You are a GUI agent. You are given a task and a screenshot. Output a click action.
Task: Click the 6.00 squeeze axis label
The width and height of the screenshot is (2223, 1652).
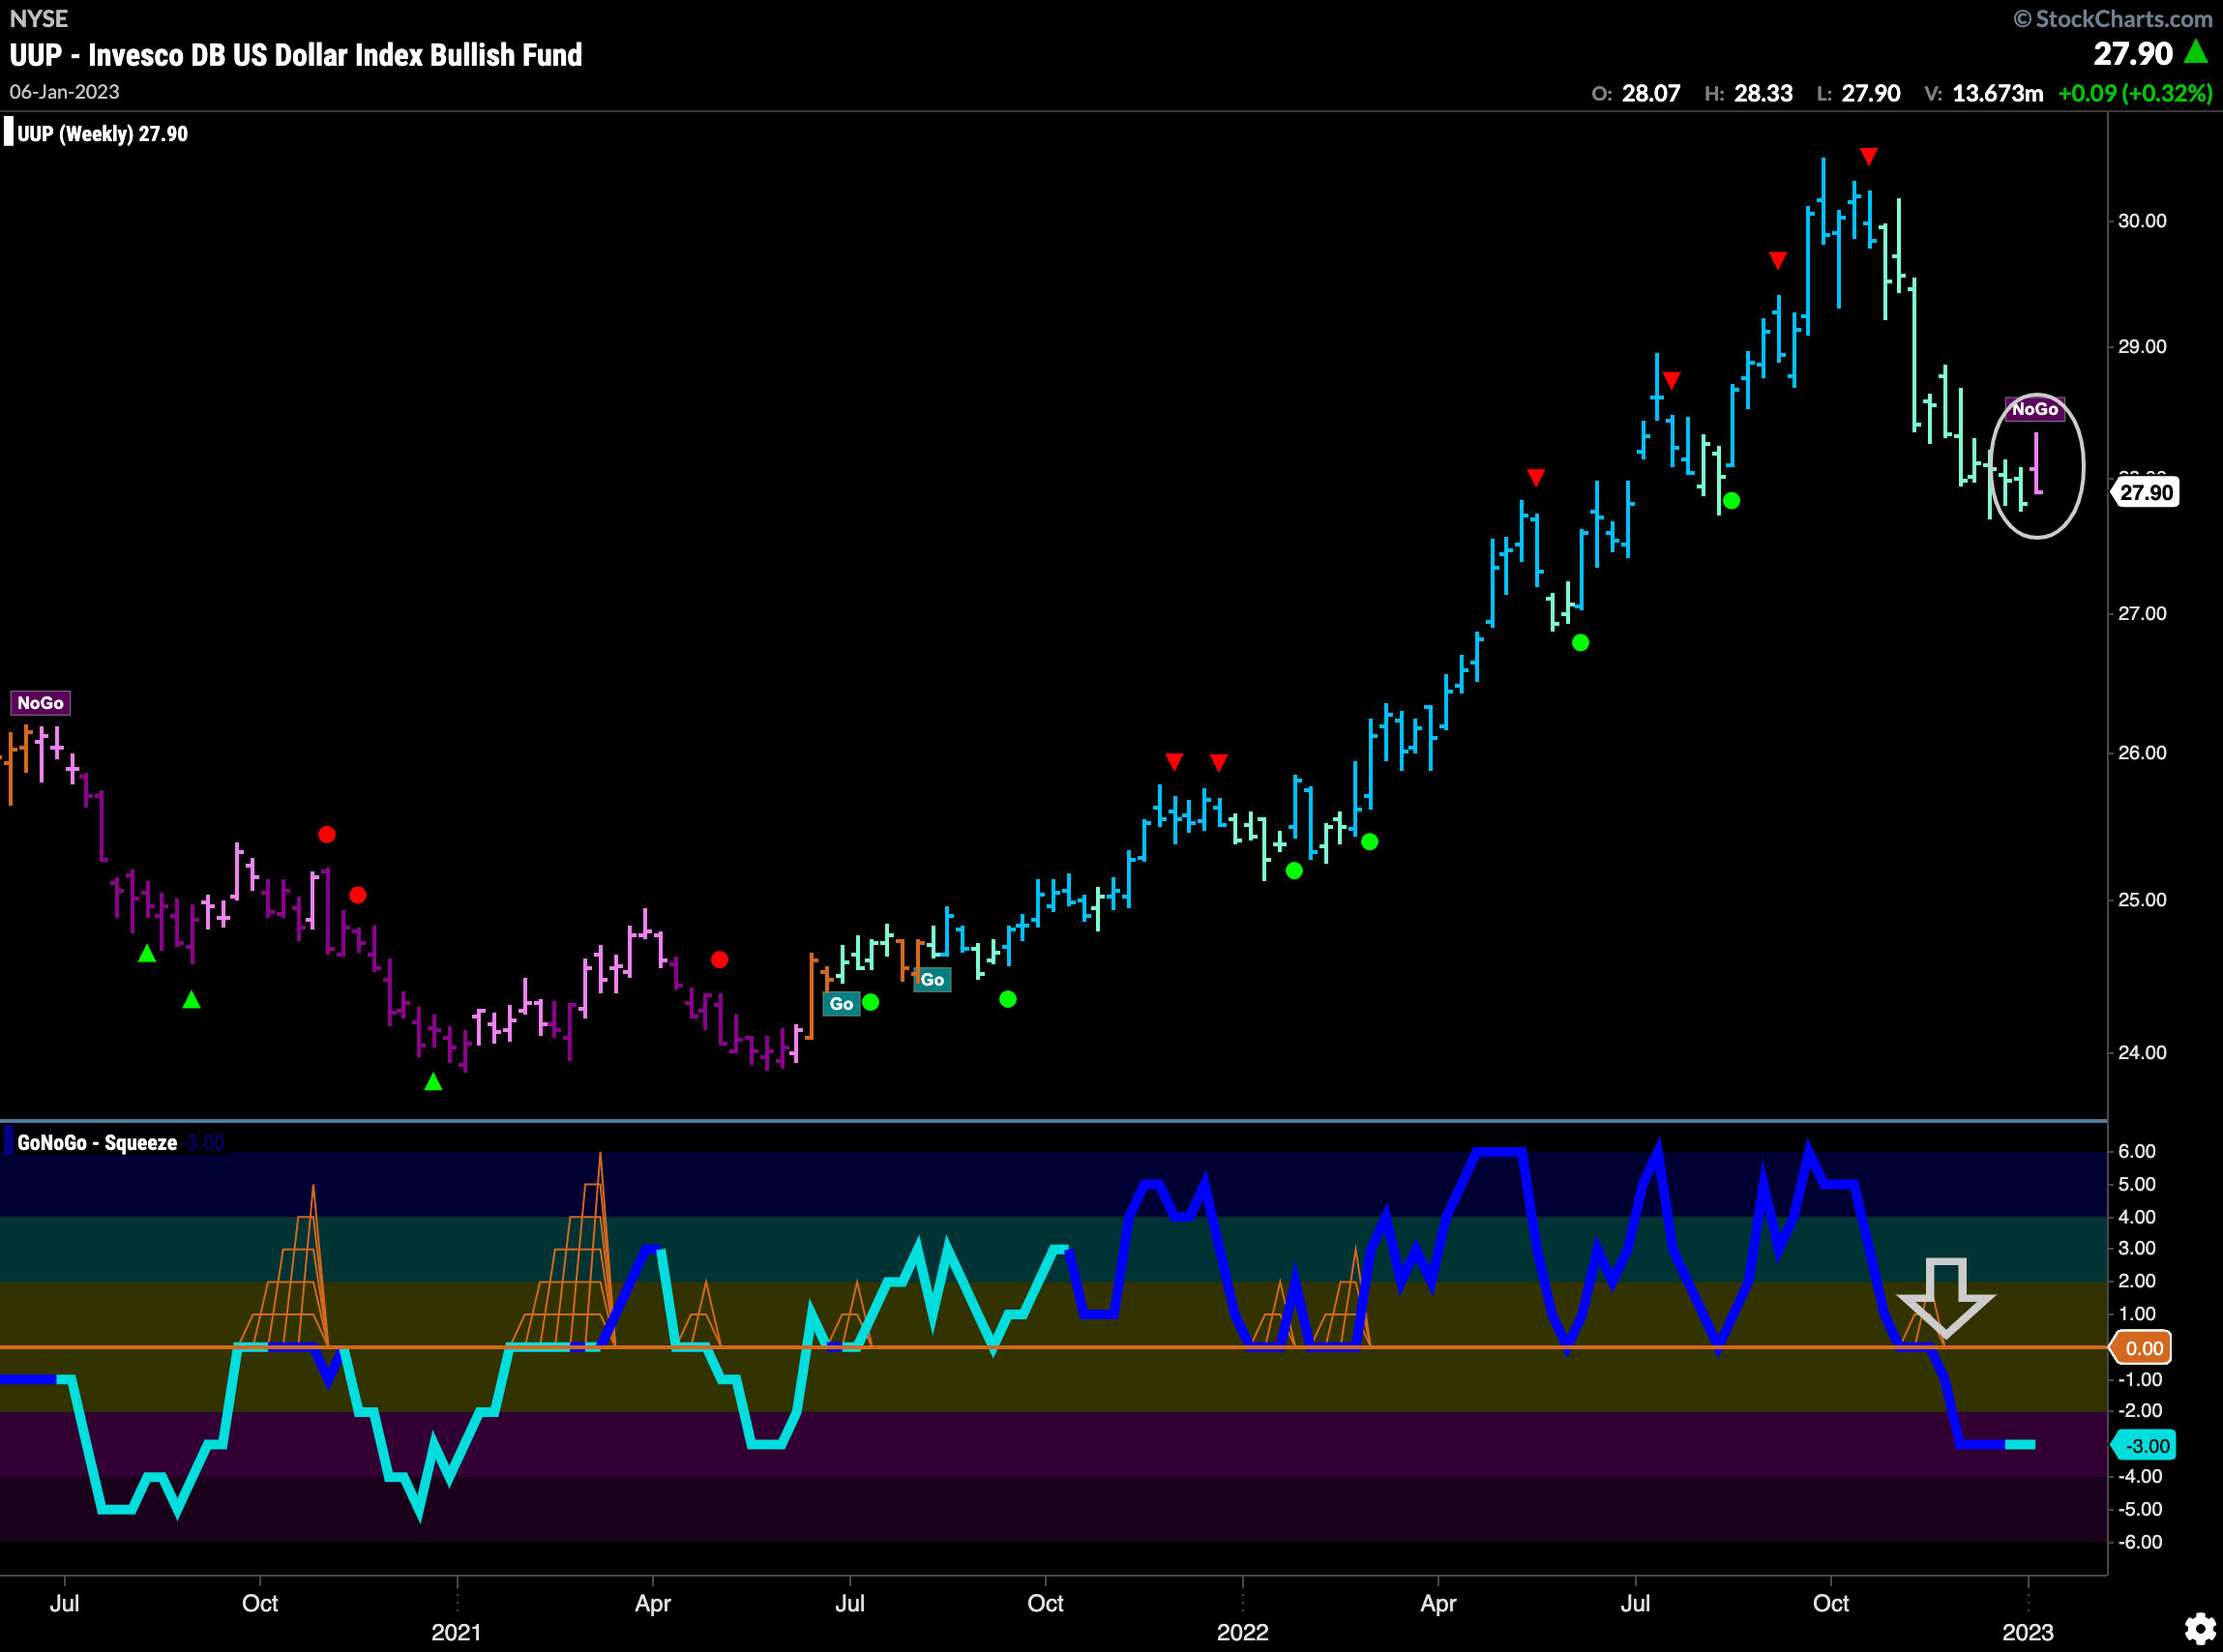pyautogui.click(x=2137, y=1152)
